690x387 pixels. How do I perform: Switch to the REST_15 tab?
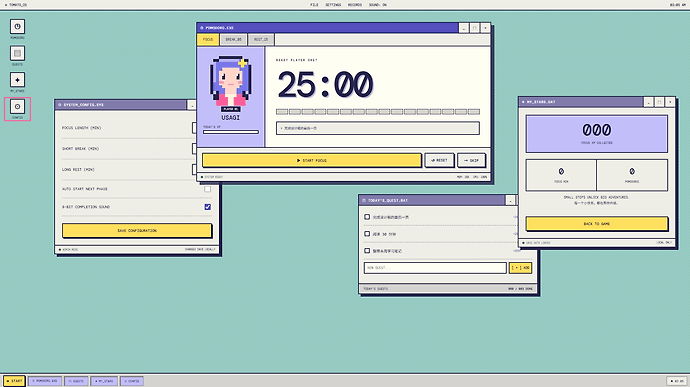tap(261, 40)
